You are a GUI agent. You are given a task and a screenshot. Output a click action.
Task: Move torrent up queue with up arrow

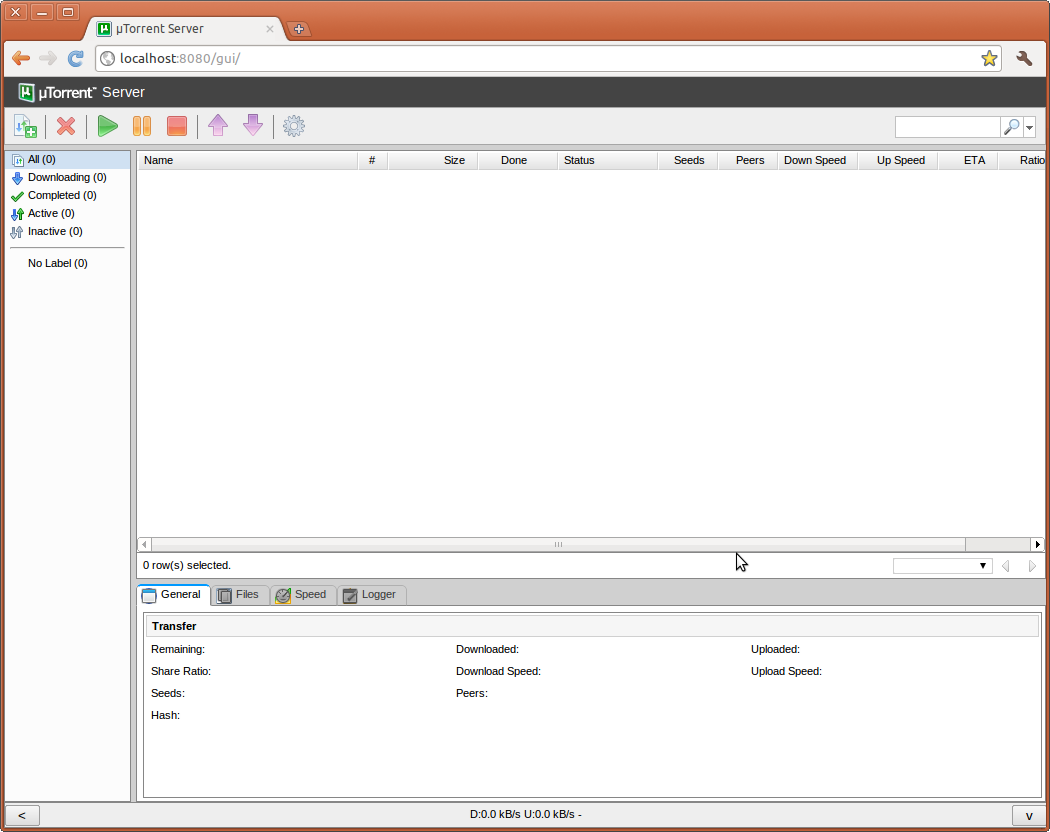[218, 125]
